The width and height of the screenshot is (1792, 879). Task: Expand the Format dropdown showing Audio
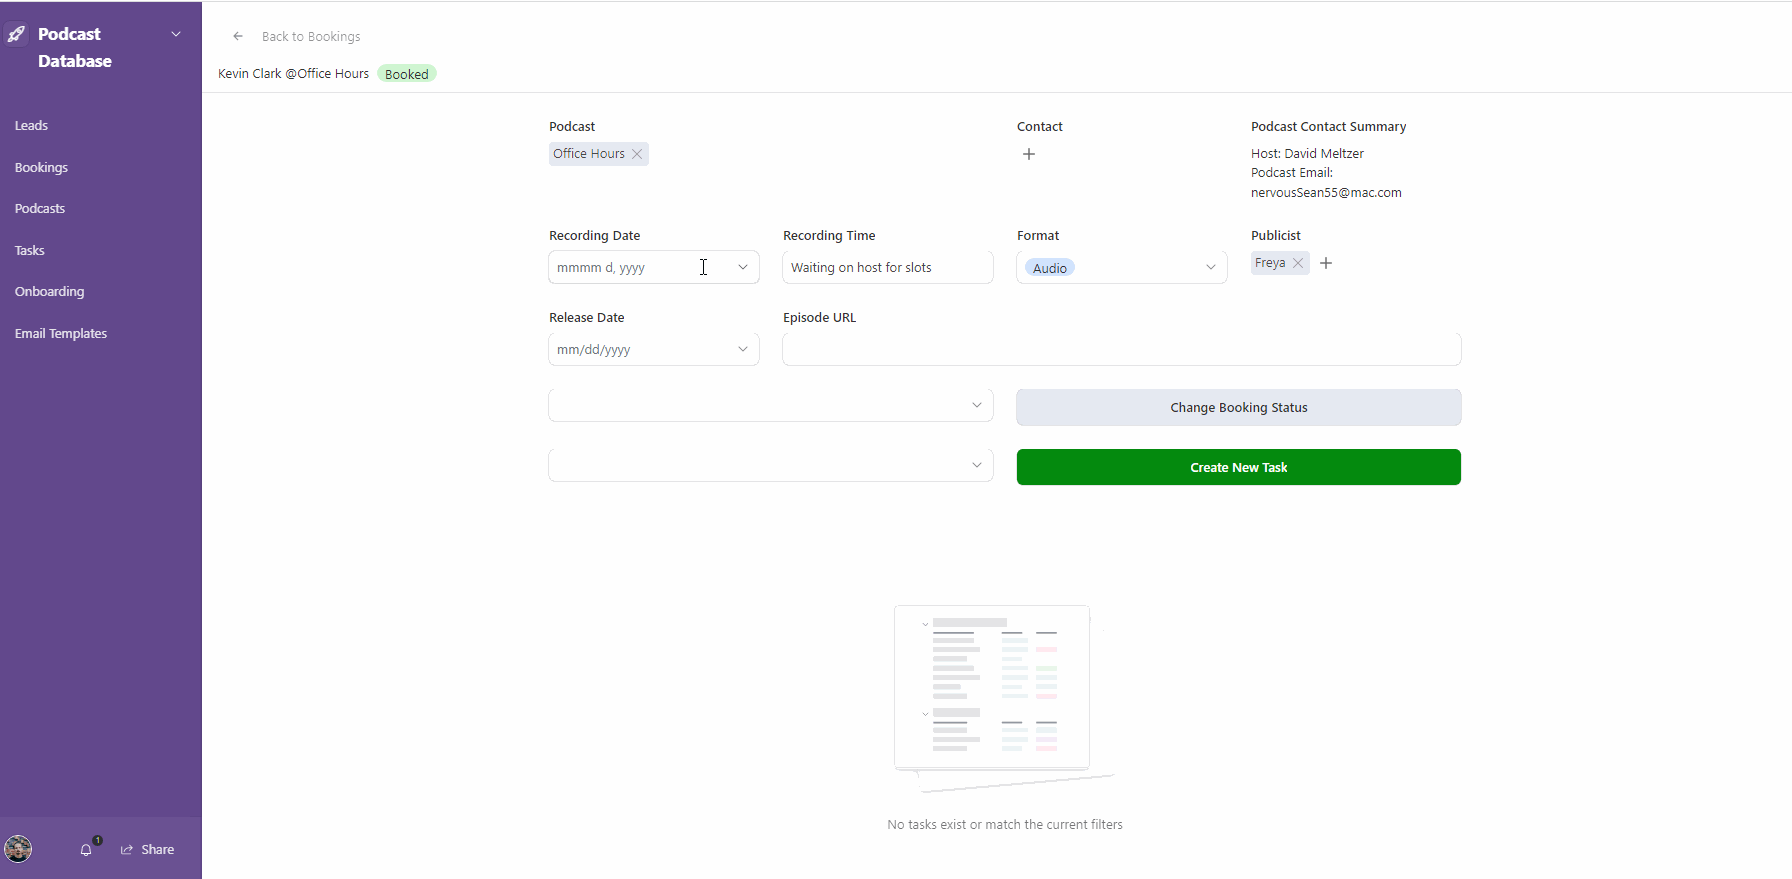pos(1210,267)
